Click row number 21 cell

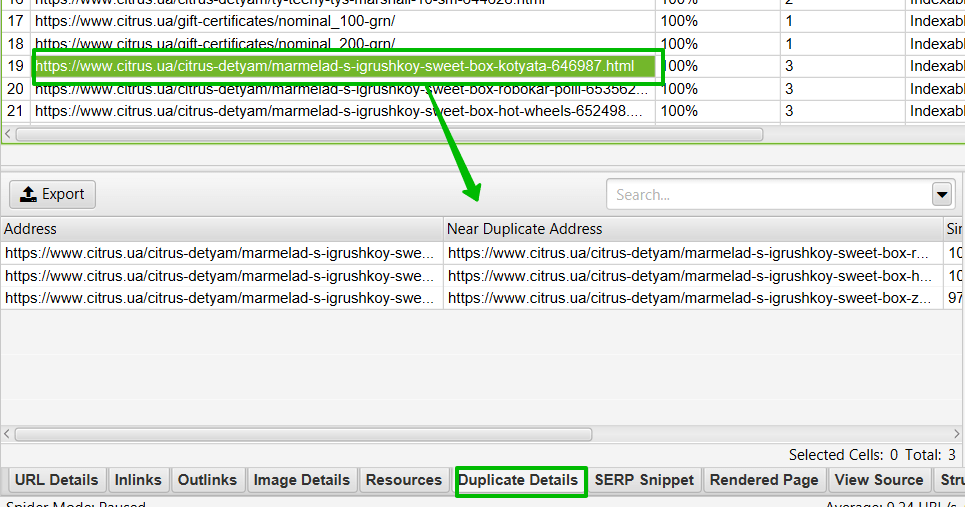(15, 111)
